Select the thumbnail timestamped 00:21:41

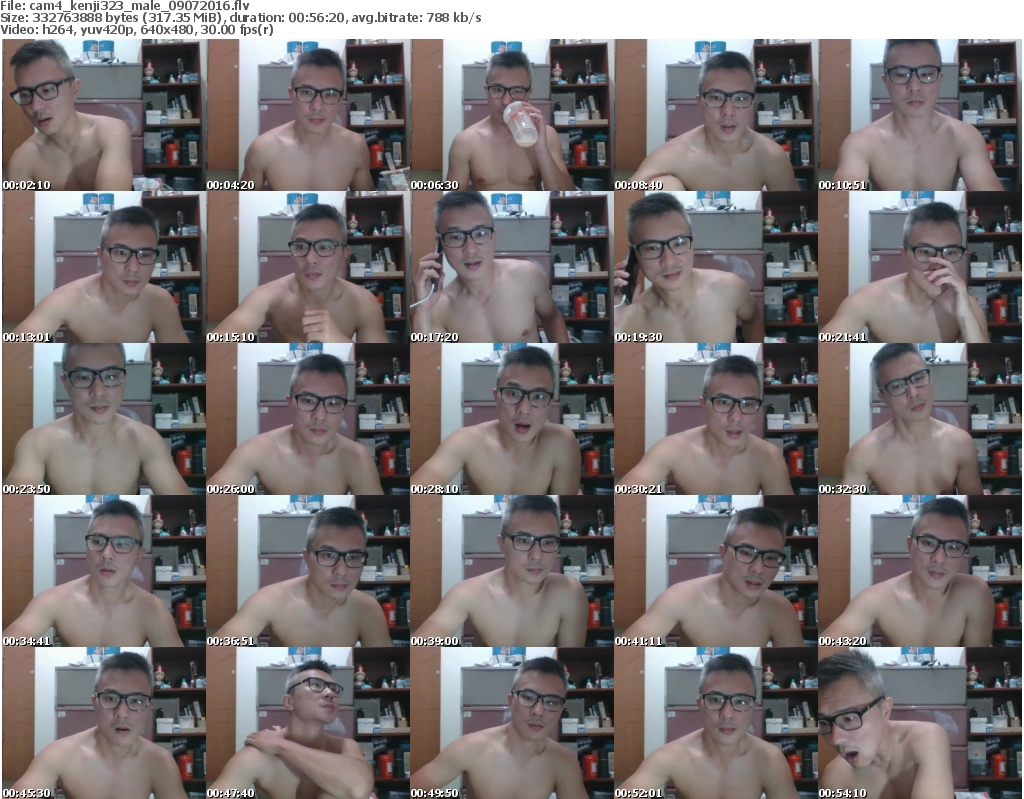[x=920, y=267]
